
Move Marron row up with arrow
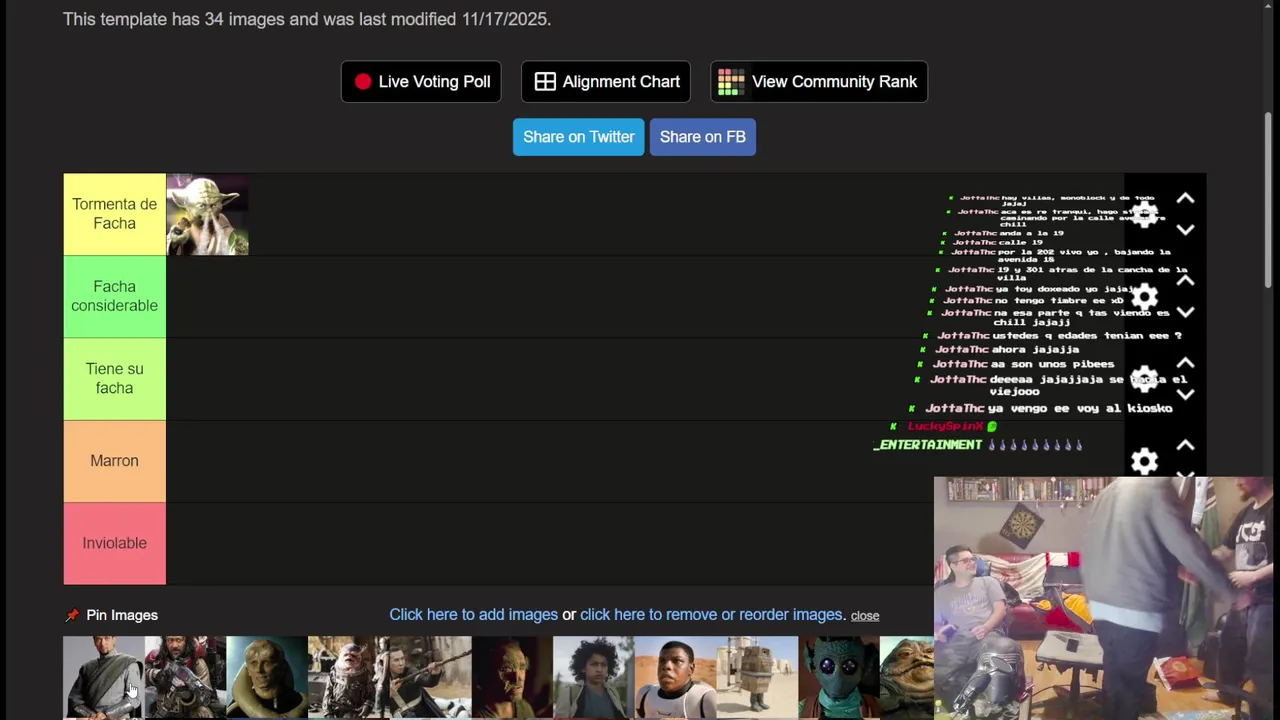click(x=1185, y=445)
